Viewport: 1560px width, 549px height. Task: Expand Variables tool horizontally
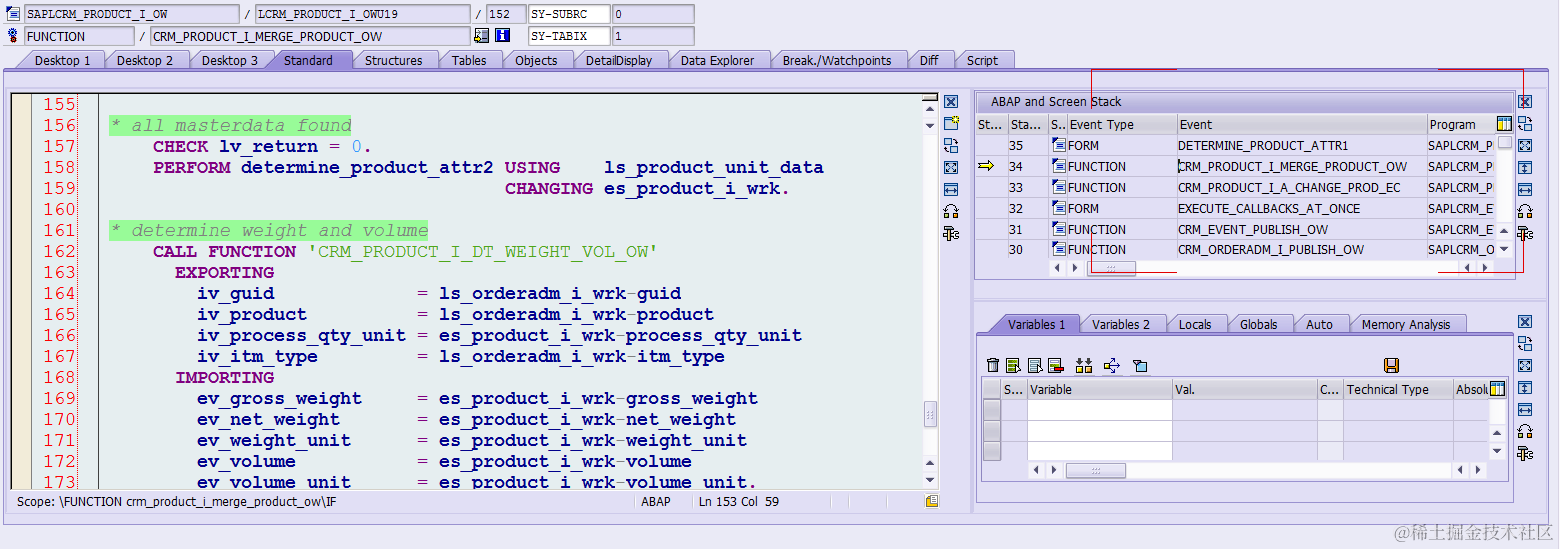pos(1525,410)
